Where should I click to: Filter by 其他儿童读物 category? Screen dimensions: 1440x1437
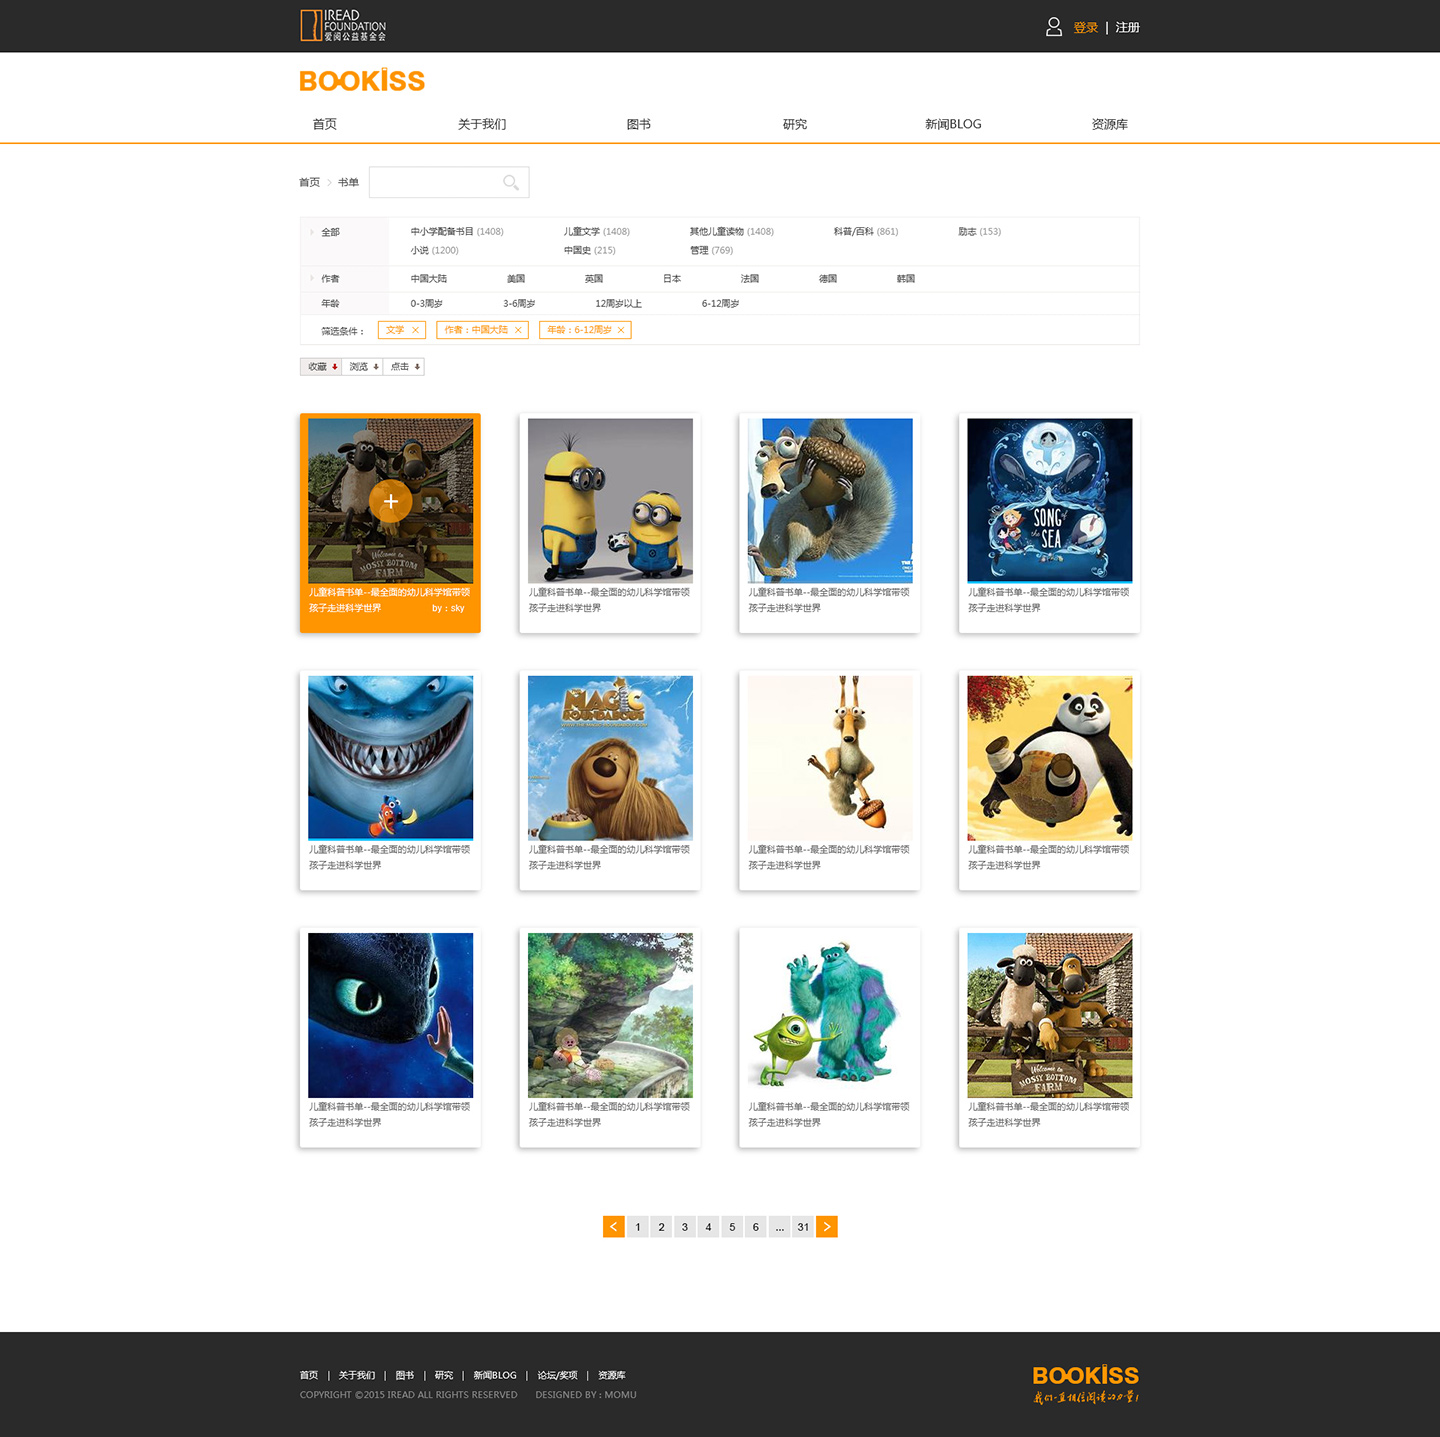pyautogui.click(x=732, y=232)
